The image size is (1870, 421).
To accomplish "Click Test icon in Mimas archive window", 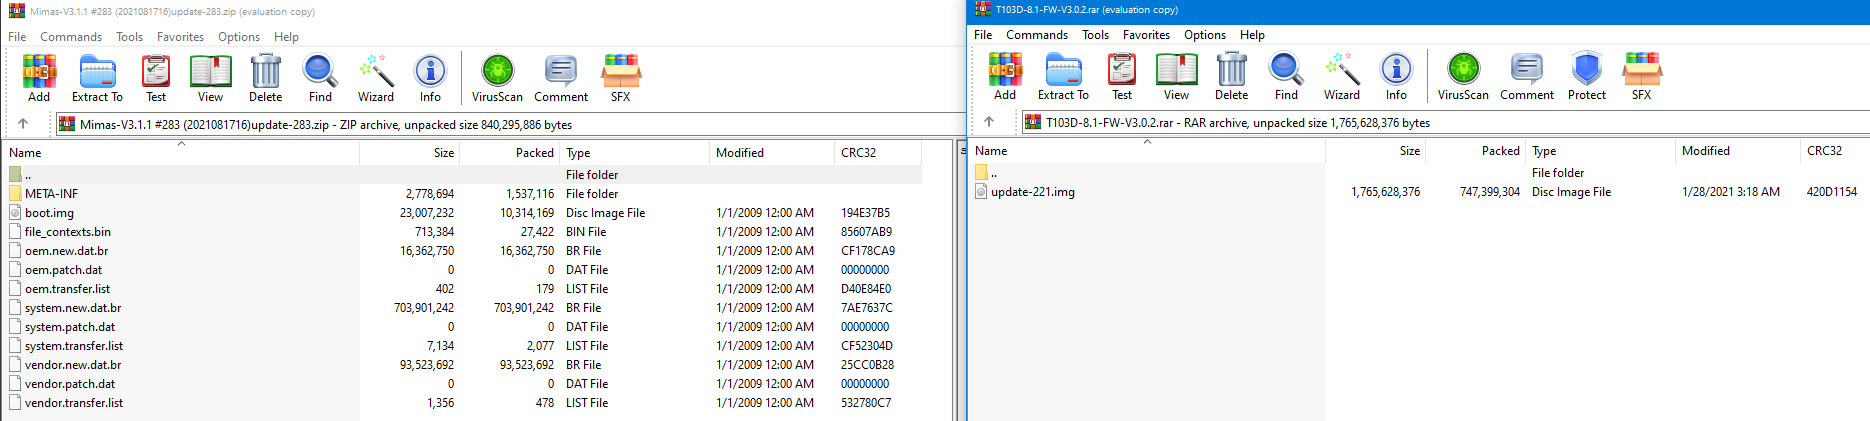I will coord(156,78).
